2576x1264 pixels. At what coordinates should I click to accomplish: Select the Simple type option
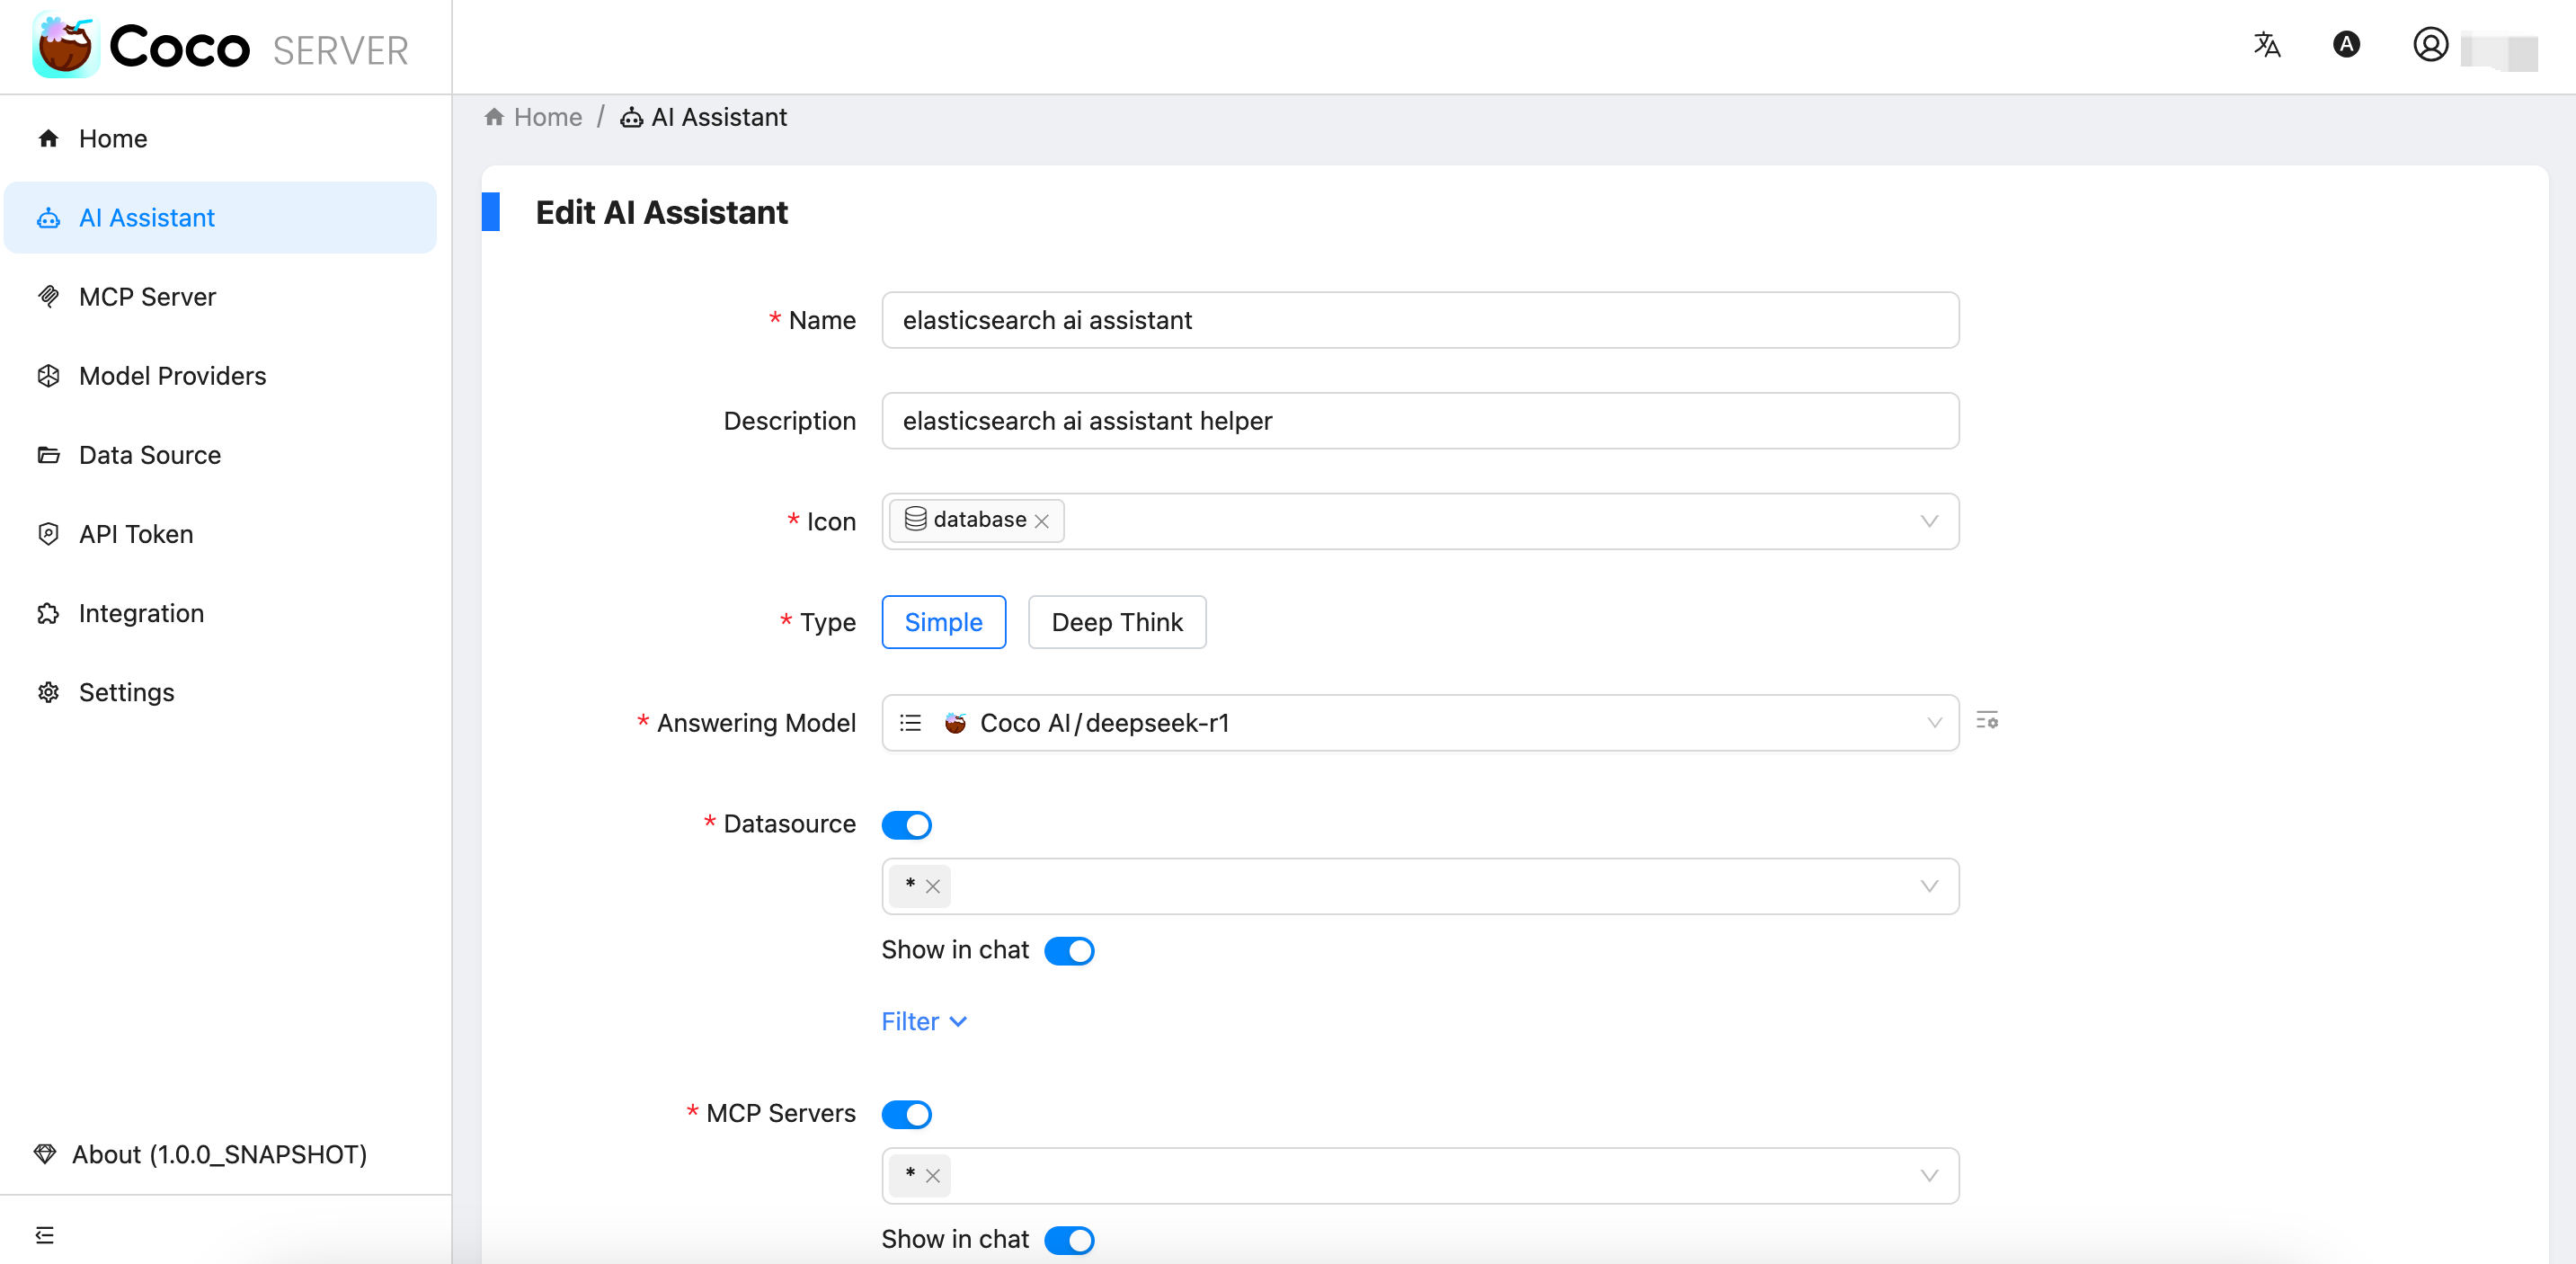(943, 622)
